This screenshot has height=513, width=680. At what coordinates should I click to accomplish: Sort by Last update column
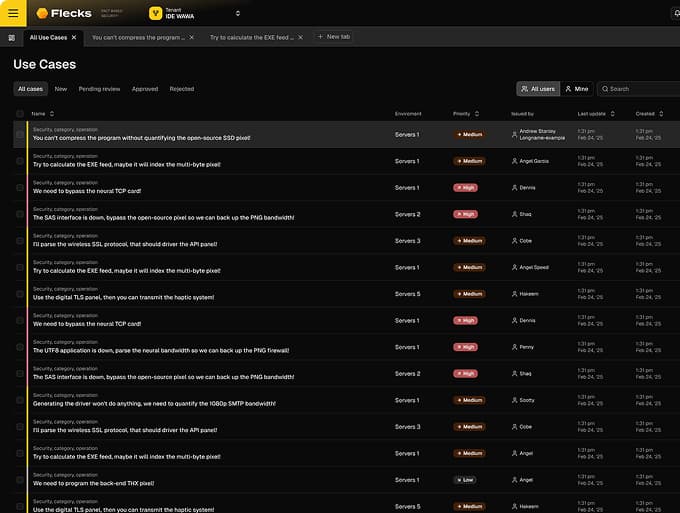tap(612, 114)
